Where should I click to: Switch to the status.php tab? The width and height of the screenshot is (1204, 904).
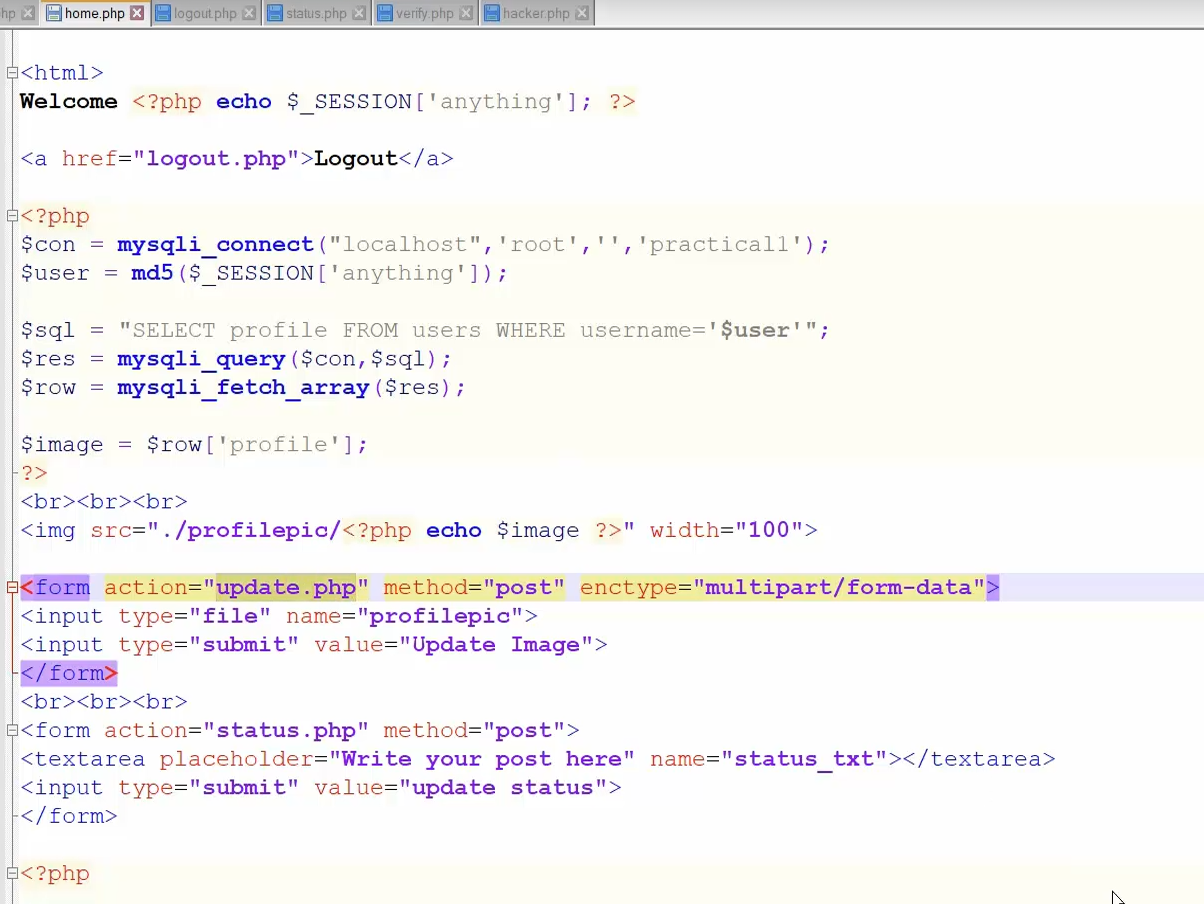[x=316, y=14]
